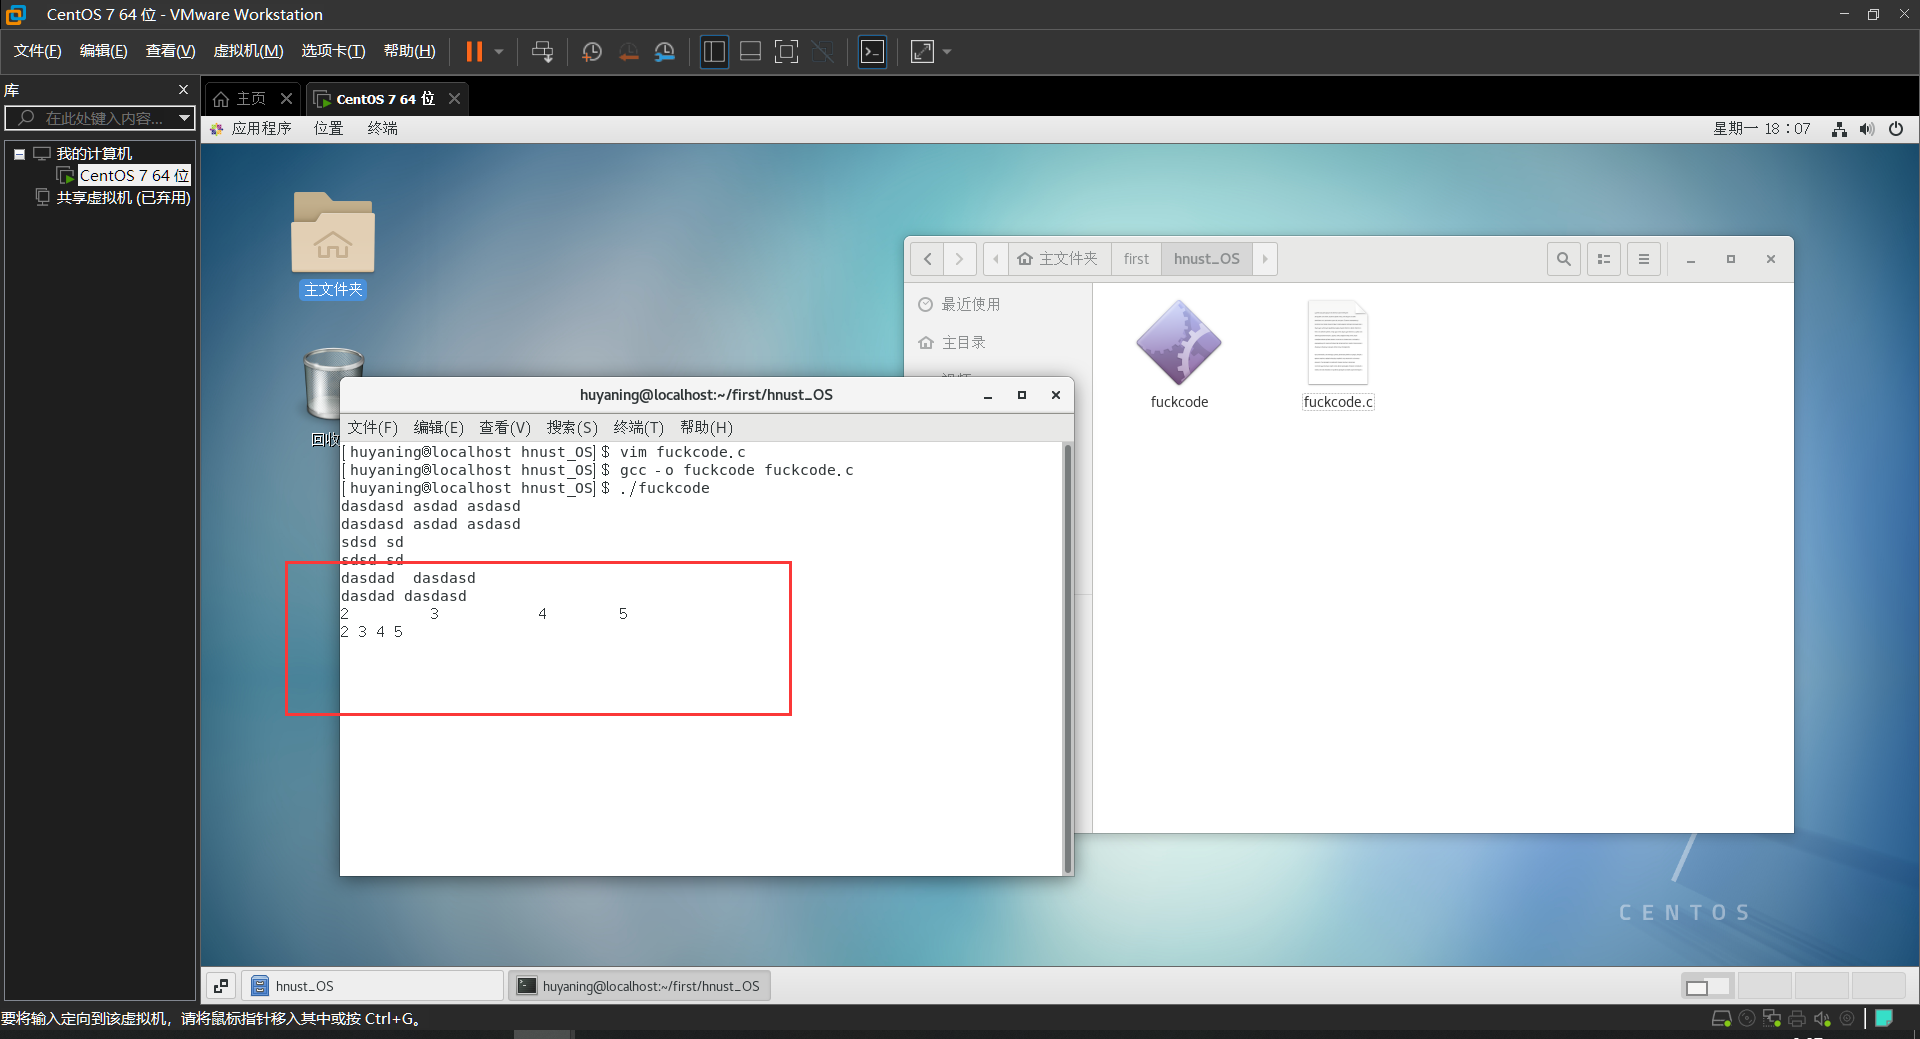Screen dimensions: 1920x1039
Task: Select the 主文件夹 desktop folder icon
Action: (x=333, y=243)
